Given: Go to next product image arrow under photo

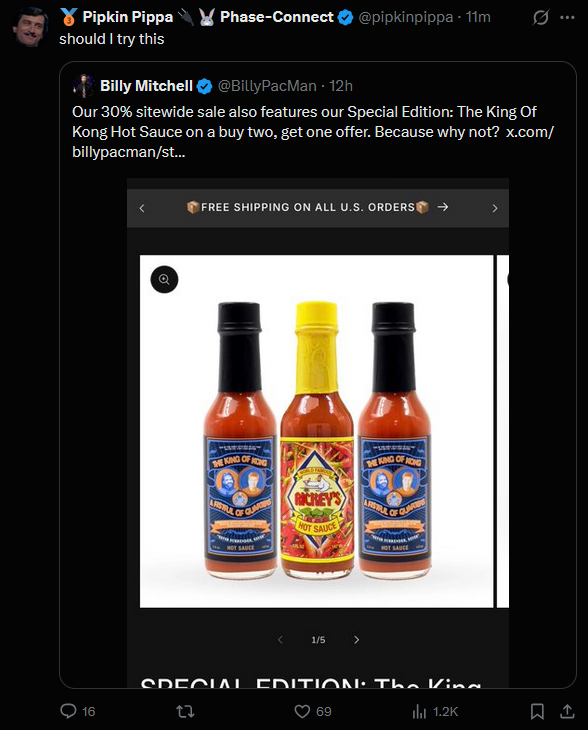Looking at the screenshot, I should [x=357, y=640].
